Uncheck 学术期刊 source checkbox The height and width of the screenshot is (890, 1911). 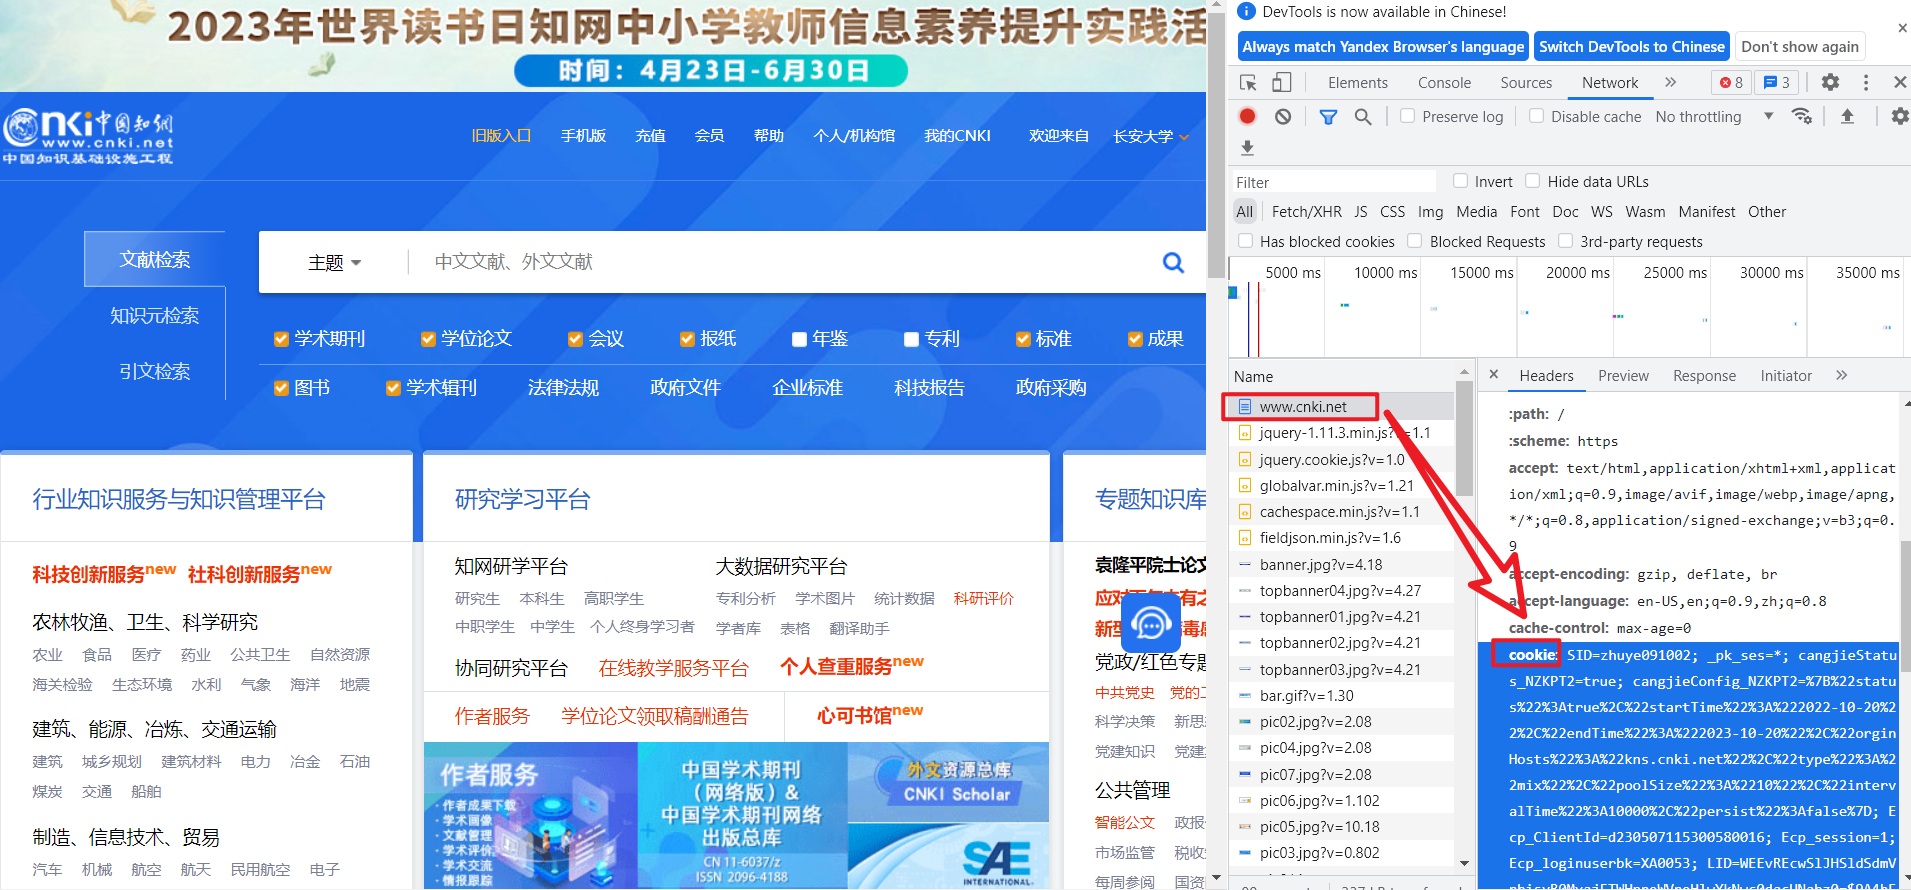point(281,339)
